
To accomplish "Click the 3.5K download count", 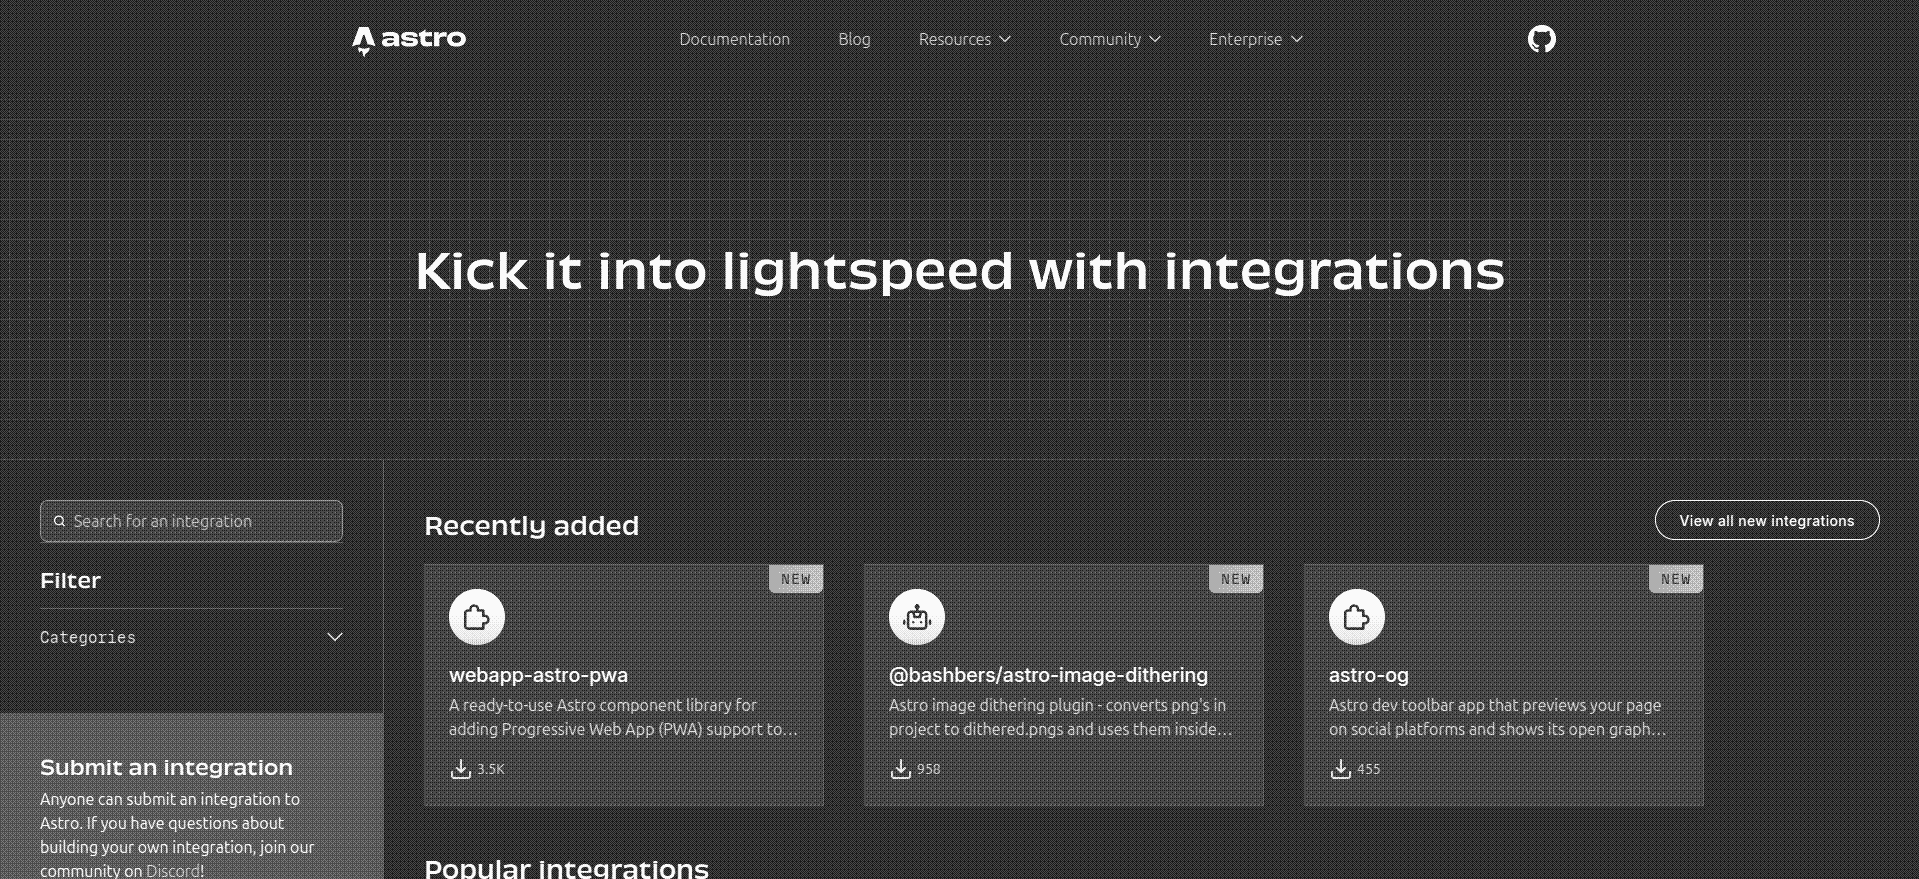I will click(x=491, y=769).
